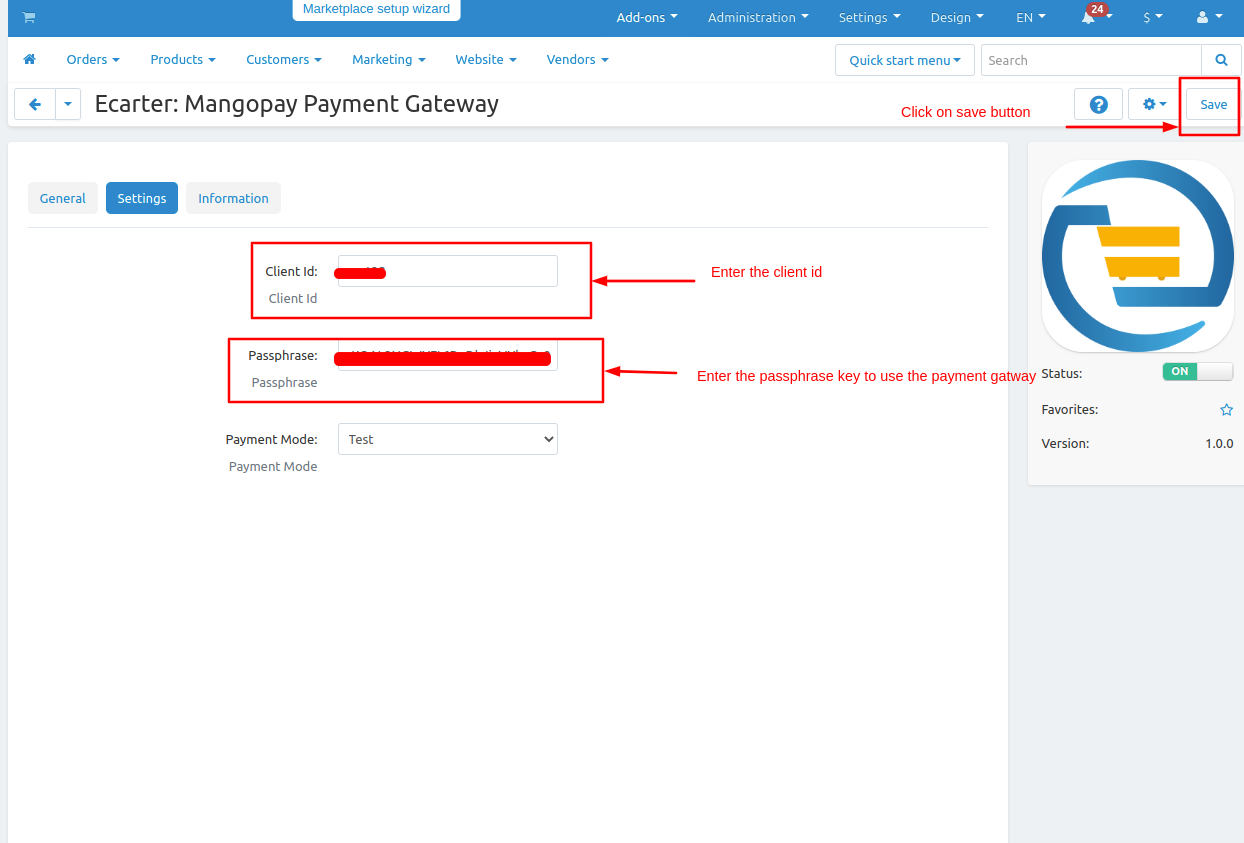Select the Settings tab
This screenshot has width=1244, height=843.
142,198
